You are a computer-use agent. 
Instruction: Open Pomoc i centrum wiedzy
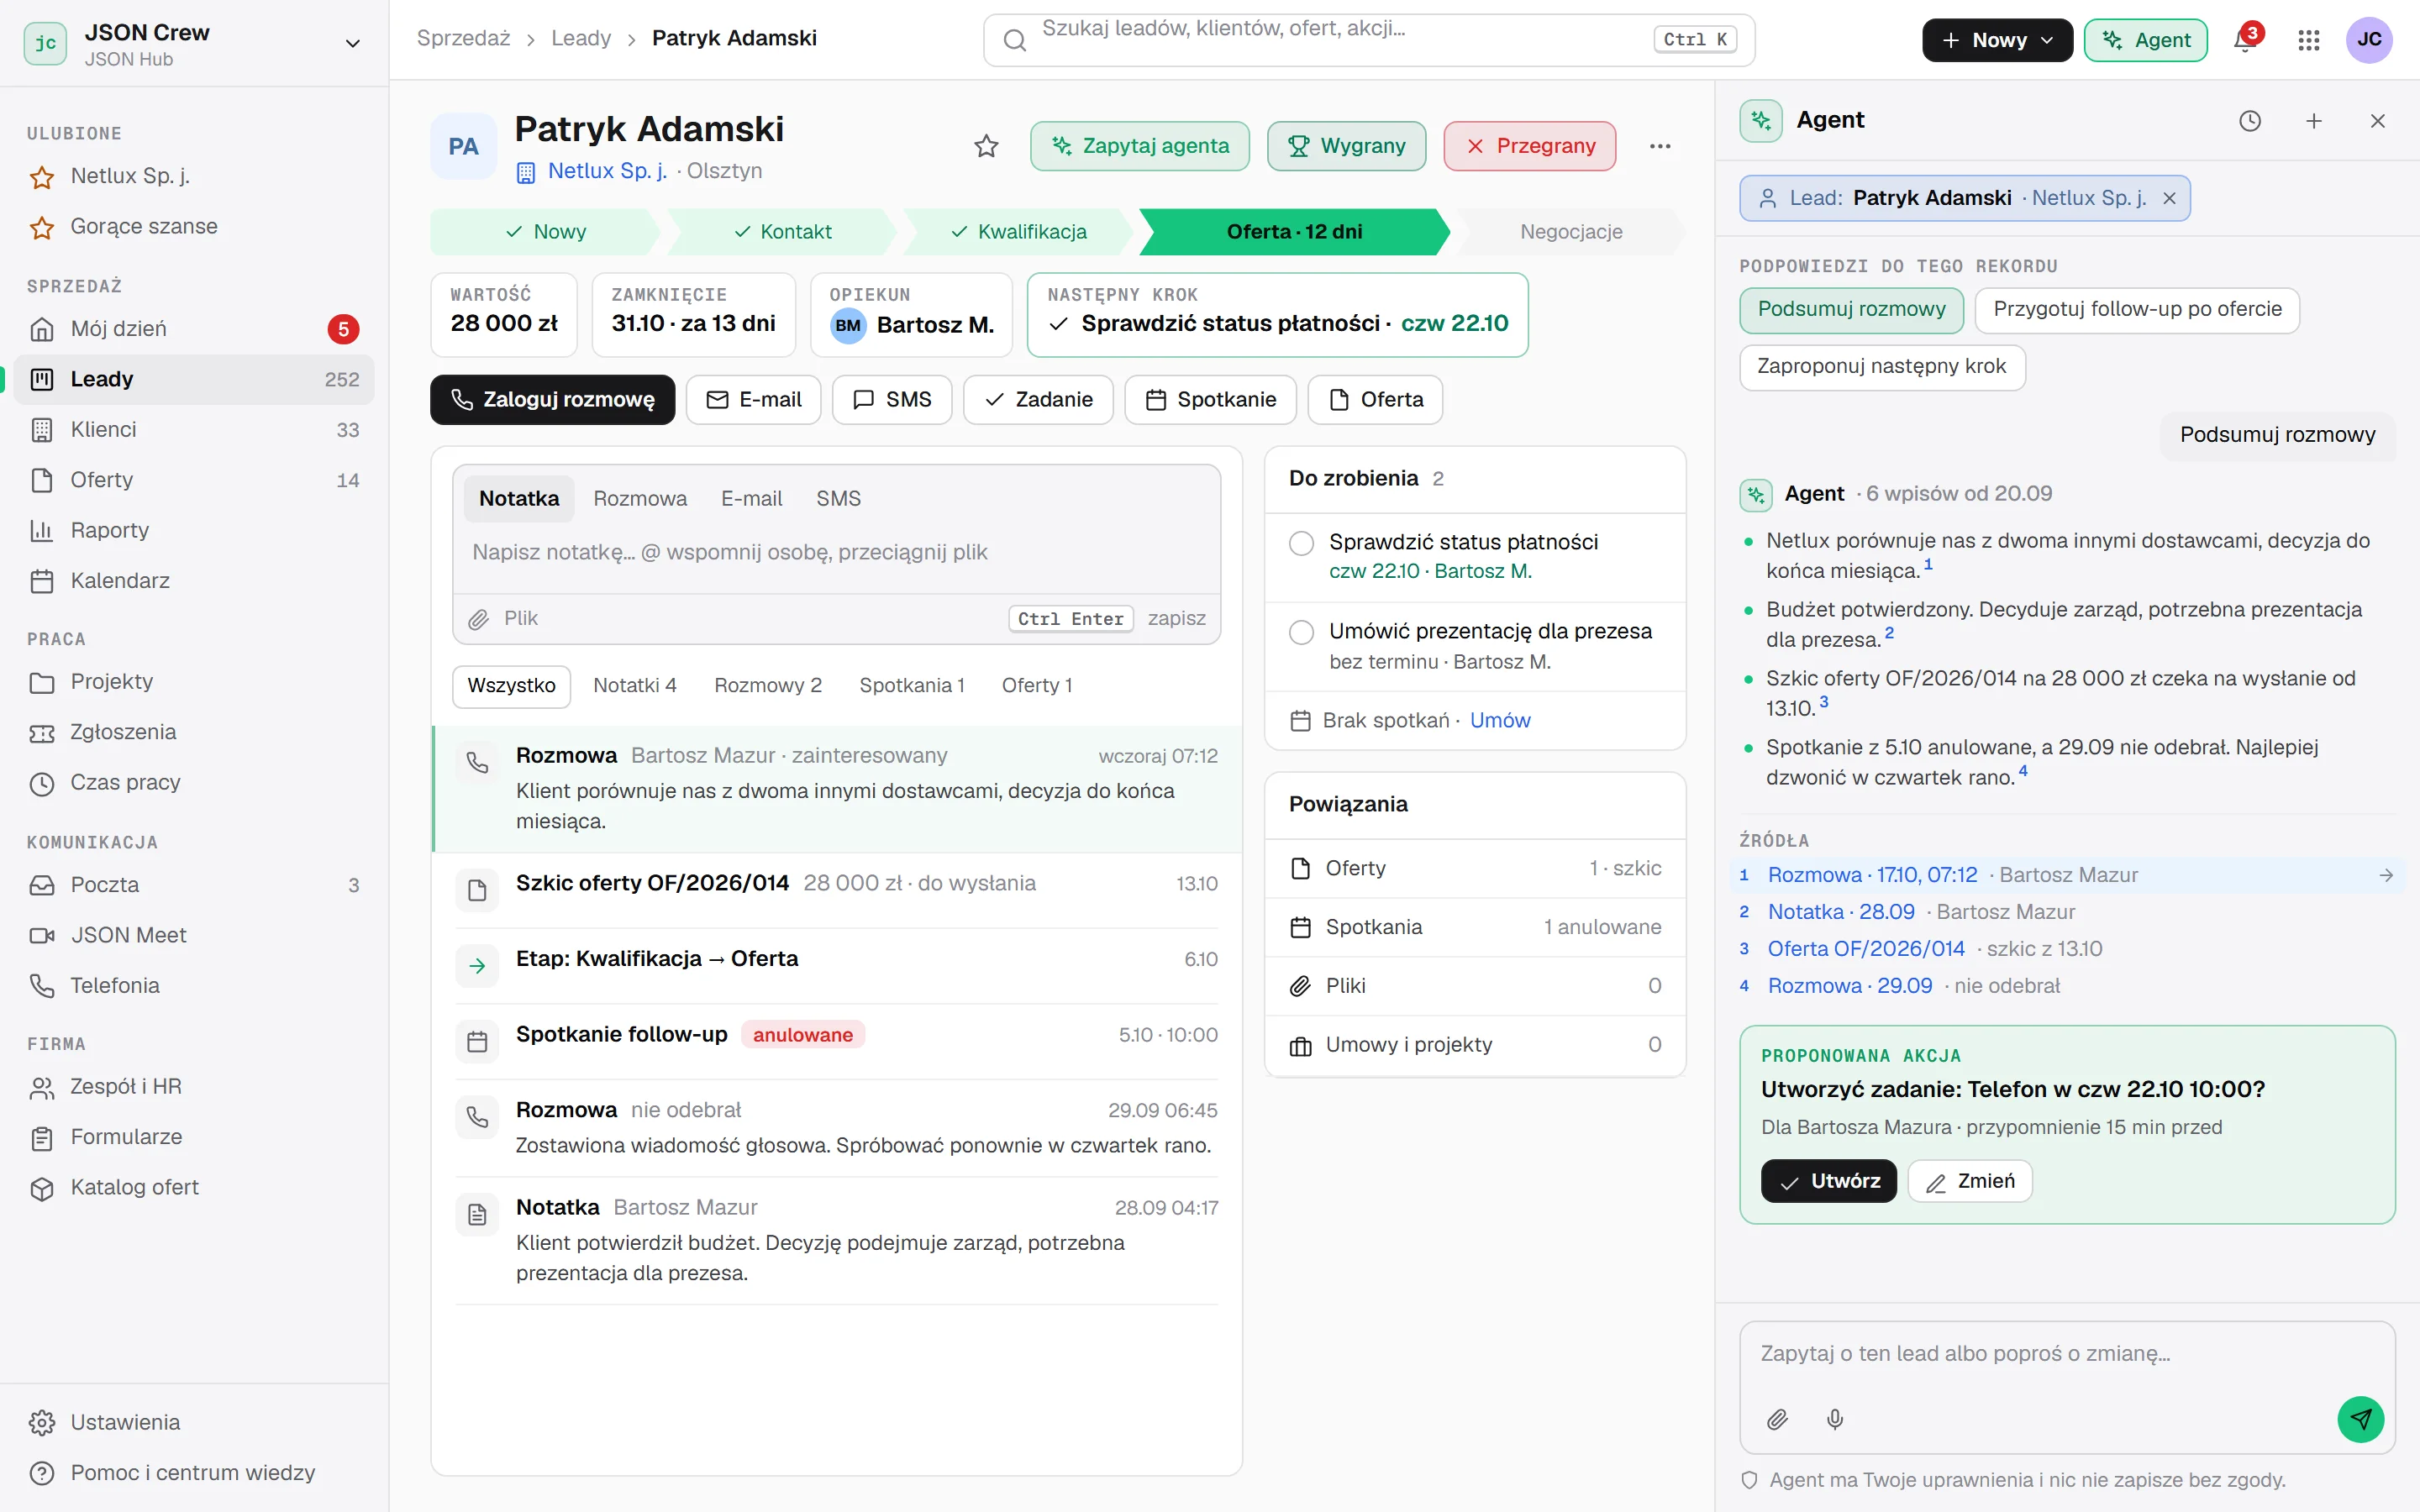(194, 1473)
